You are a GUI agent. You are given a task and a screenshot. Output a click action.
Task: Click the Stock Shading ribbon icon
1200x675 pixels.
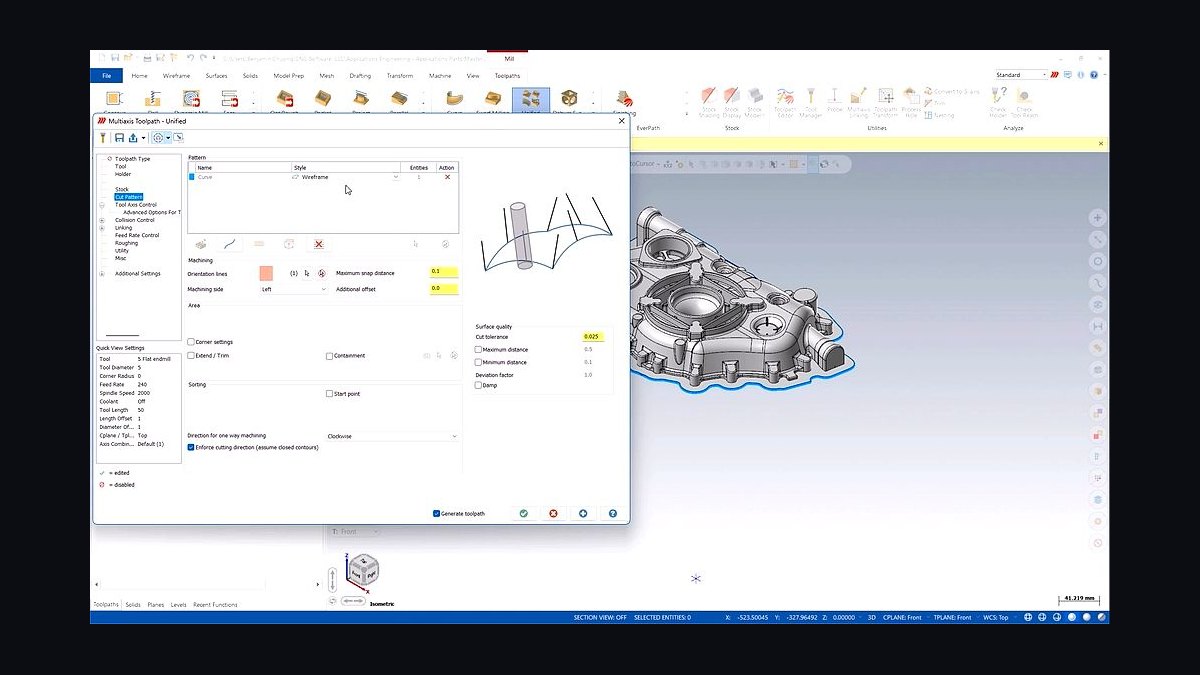coord(708,101)
